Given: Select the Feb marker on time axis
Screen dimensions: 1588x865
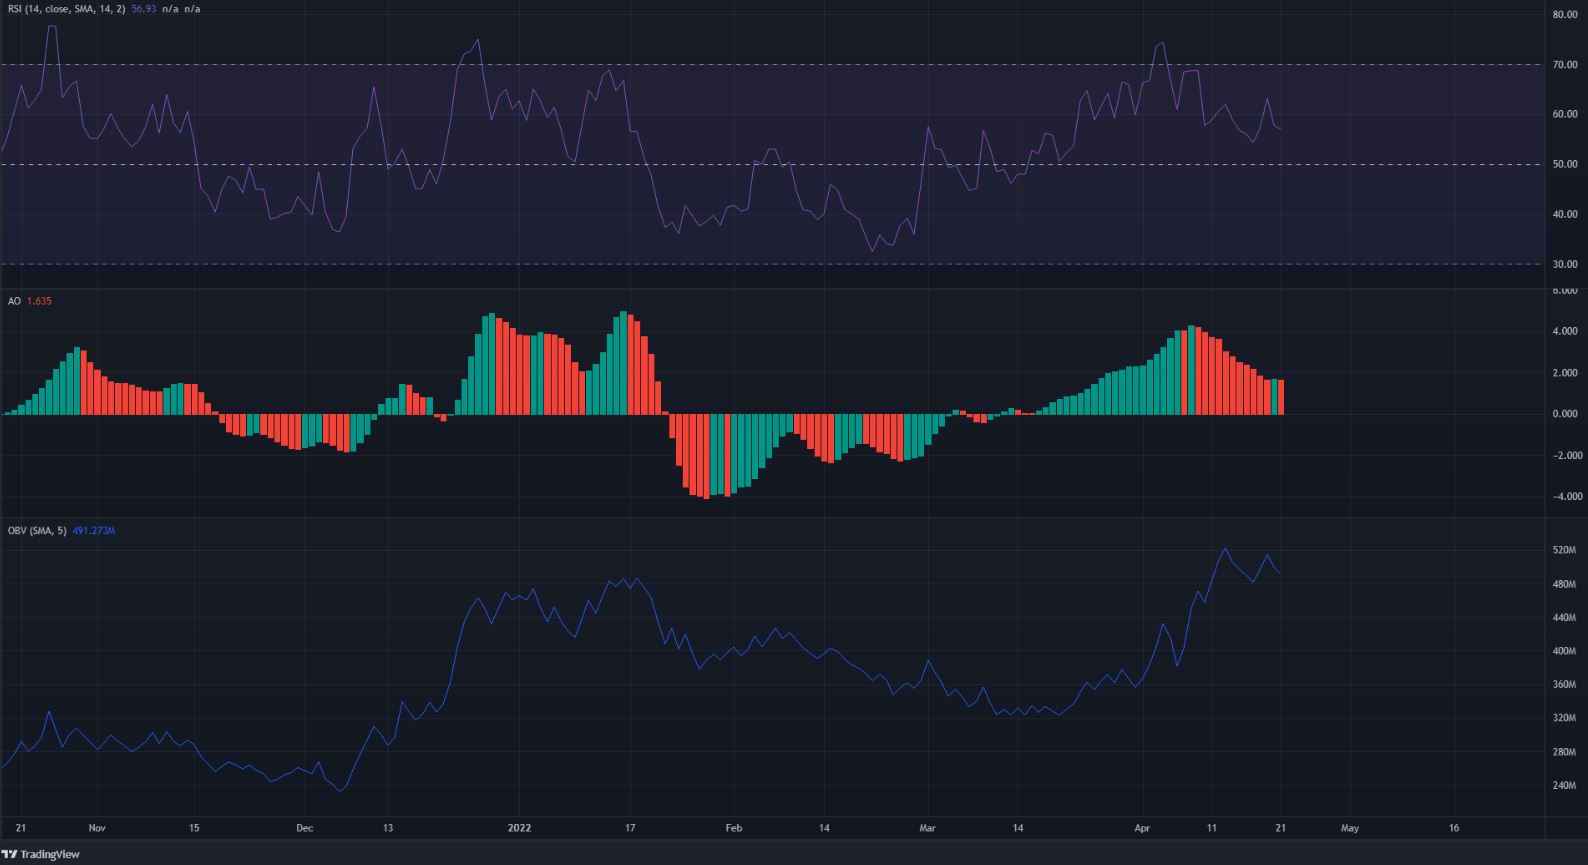Looking at the screenshot, I should 733,828.
